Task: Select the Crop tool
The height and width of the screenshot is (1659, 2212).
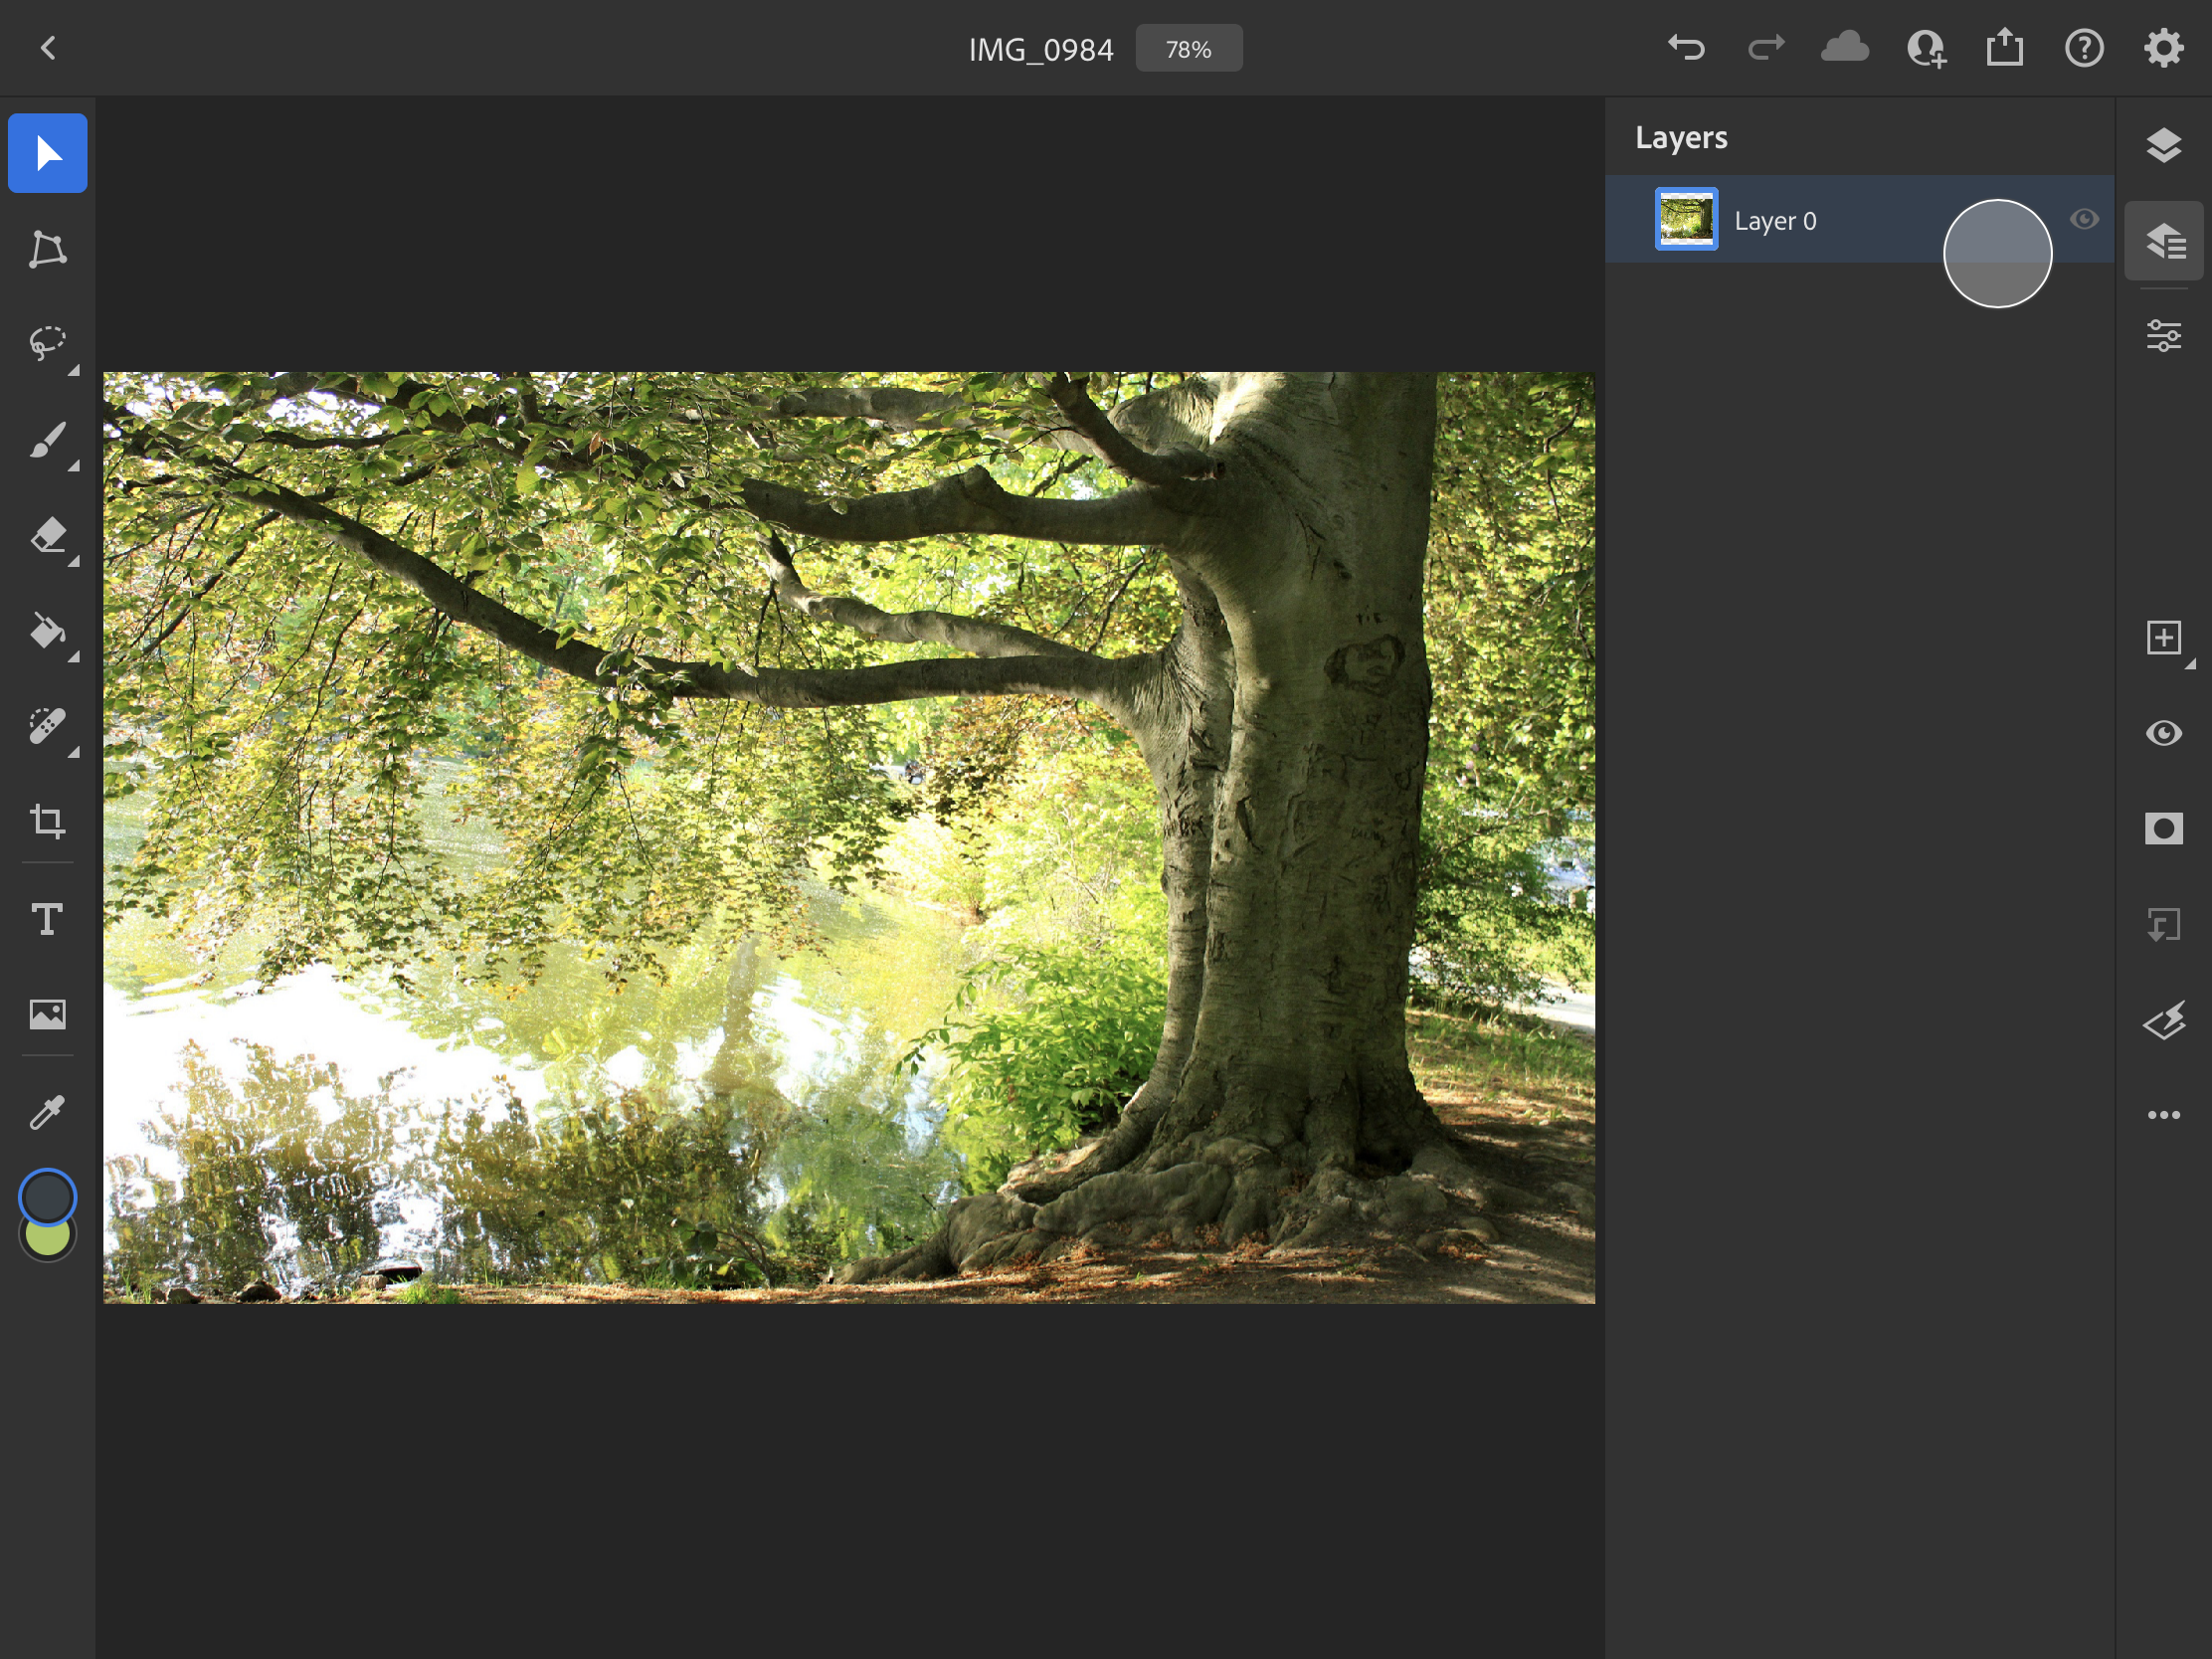Action: pyautogui.click(x=47, y=822)
